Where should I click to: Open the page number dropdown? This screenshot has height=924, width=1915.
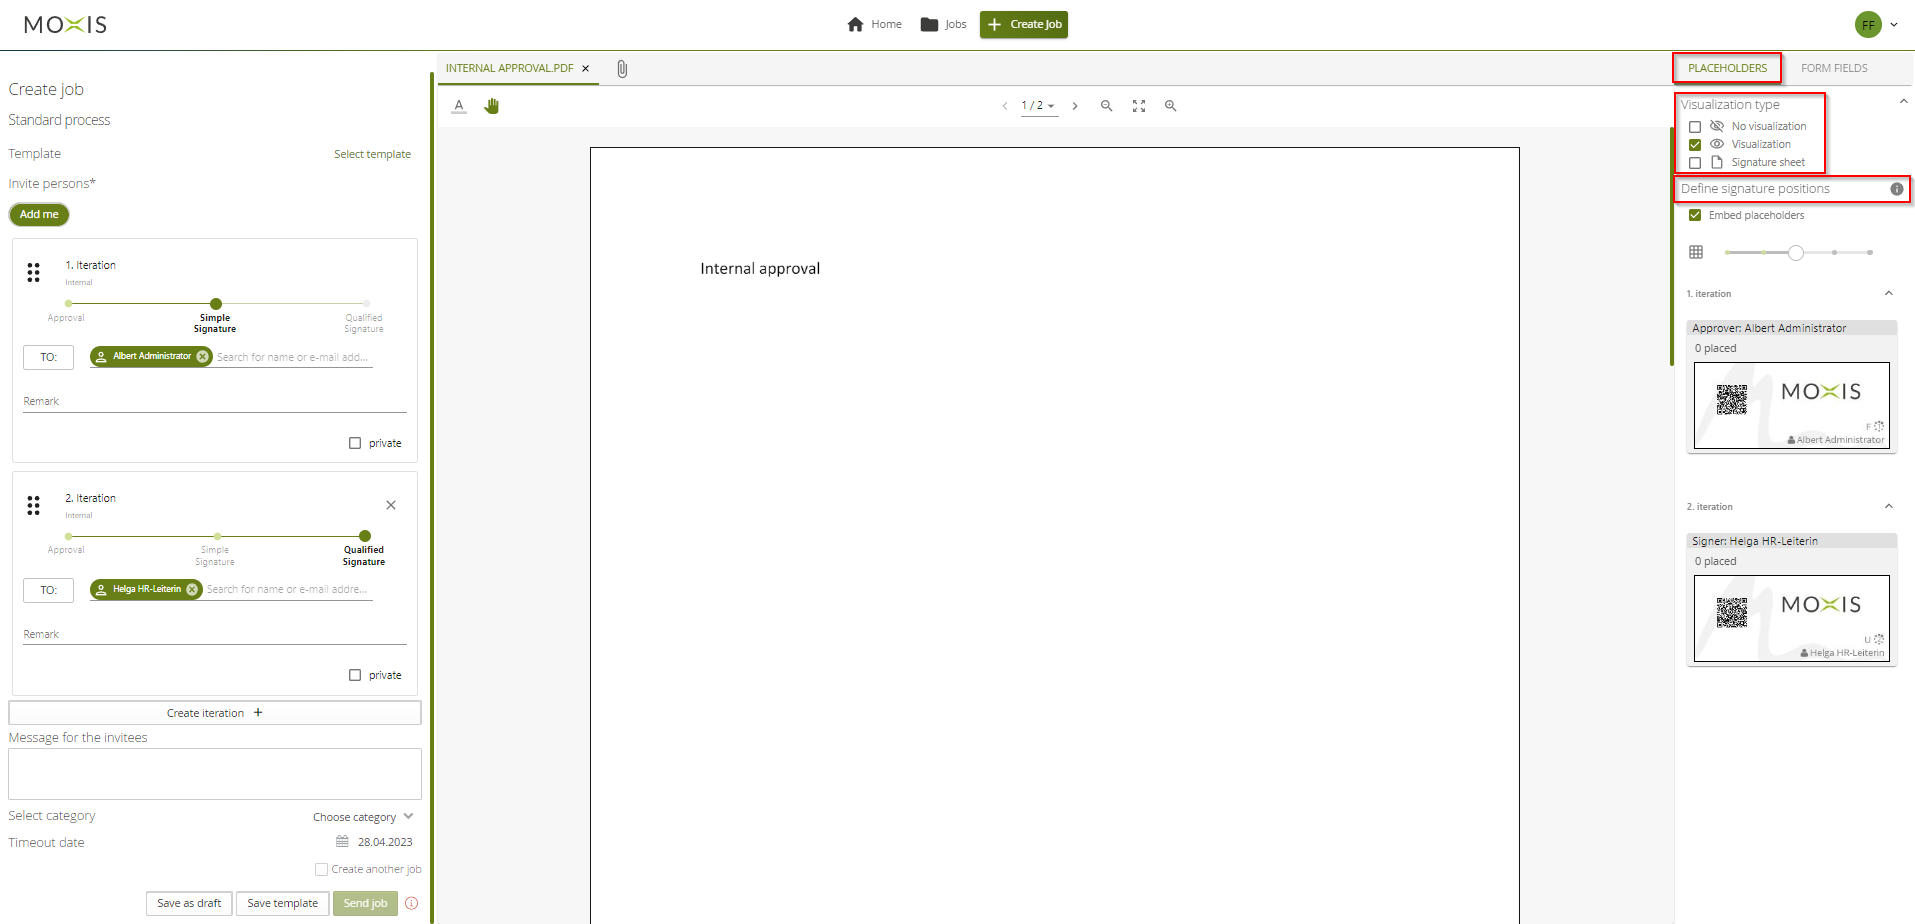coord(1039,106)
